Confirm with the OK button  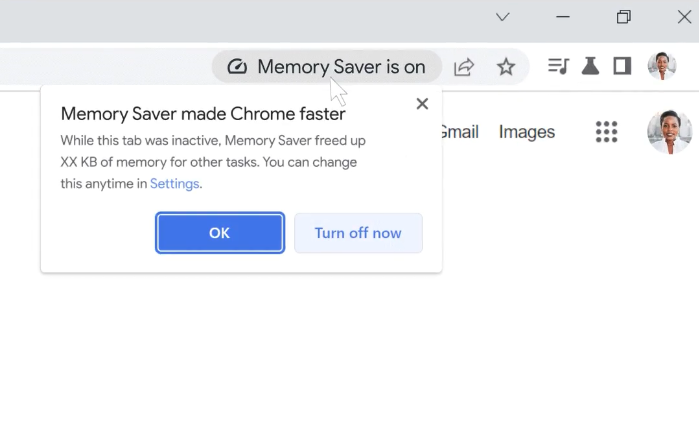tap(220, 233)
